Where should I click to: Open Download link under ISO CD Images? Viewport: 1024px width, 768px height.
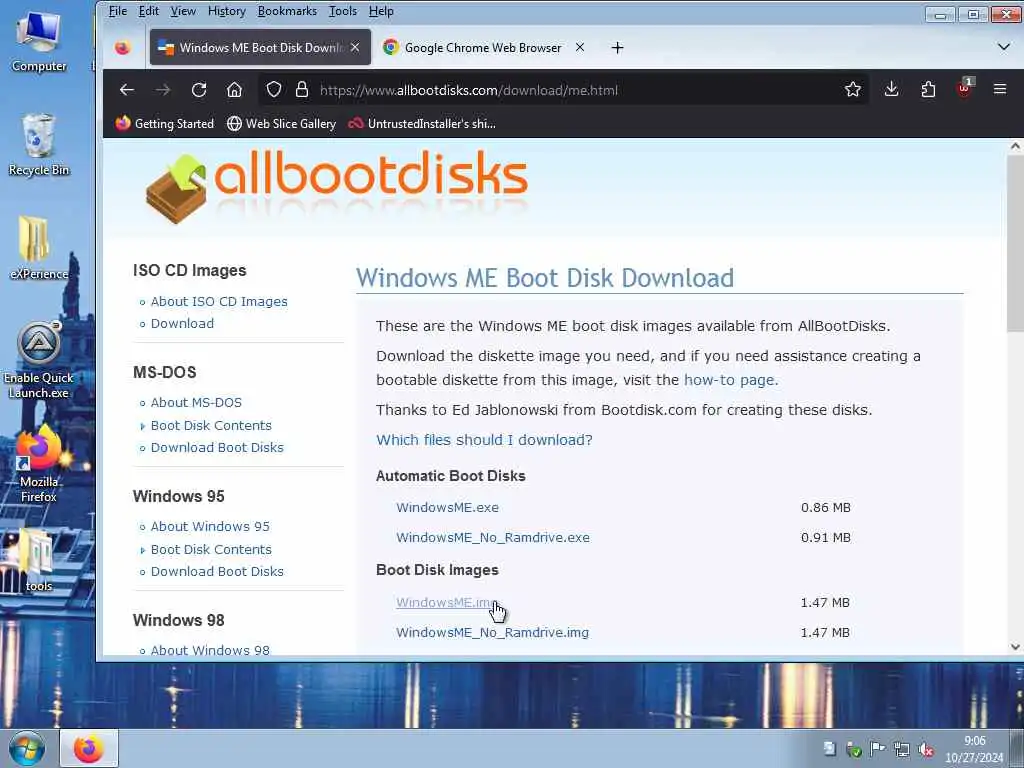click(x=182, y=323)
